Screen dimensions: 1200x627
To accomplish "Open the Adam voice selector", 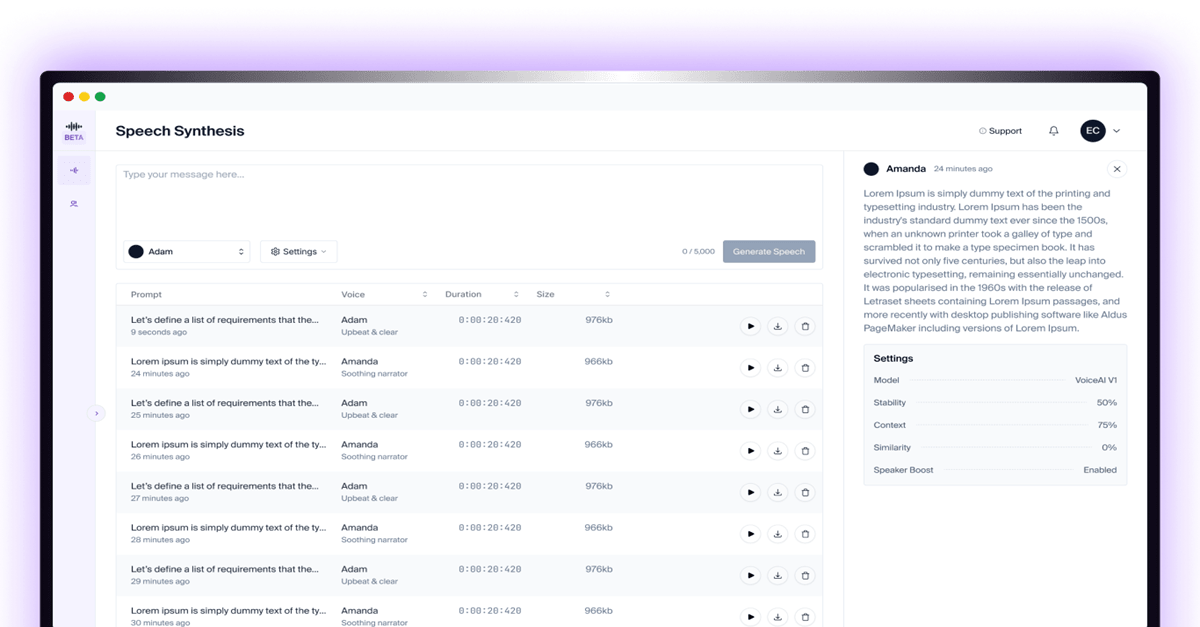I will [186, 251].
